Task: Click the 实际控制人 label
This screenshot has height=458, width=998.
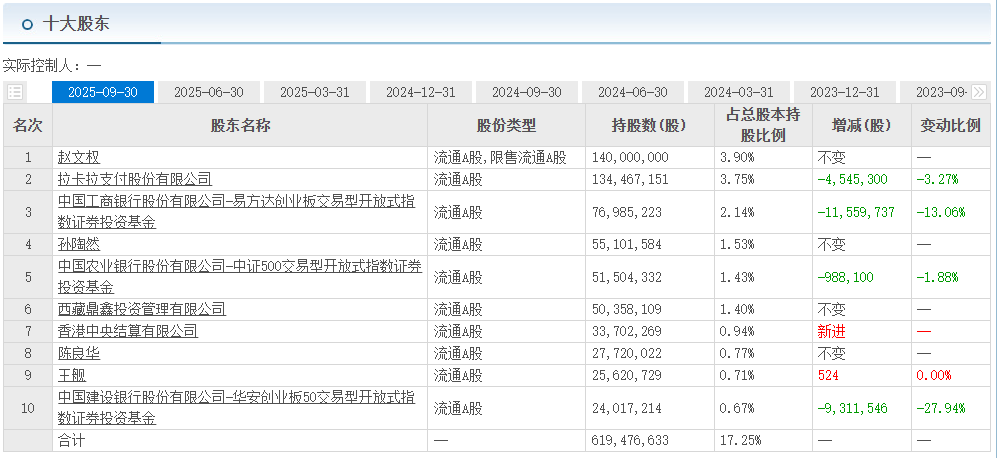Action: 41,66
